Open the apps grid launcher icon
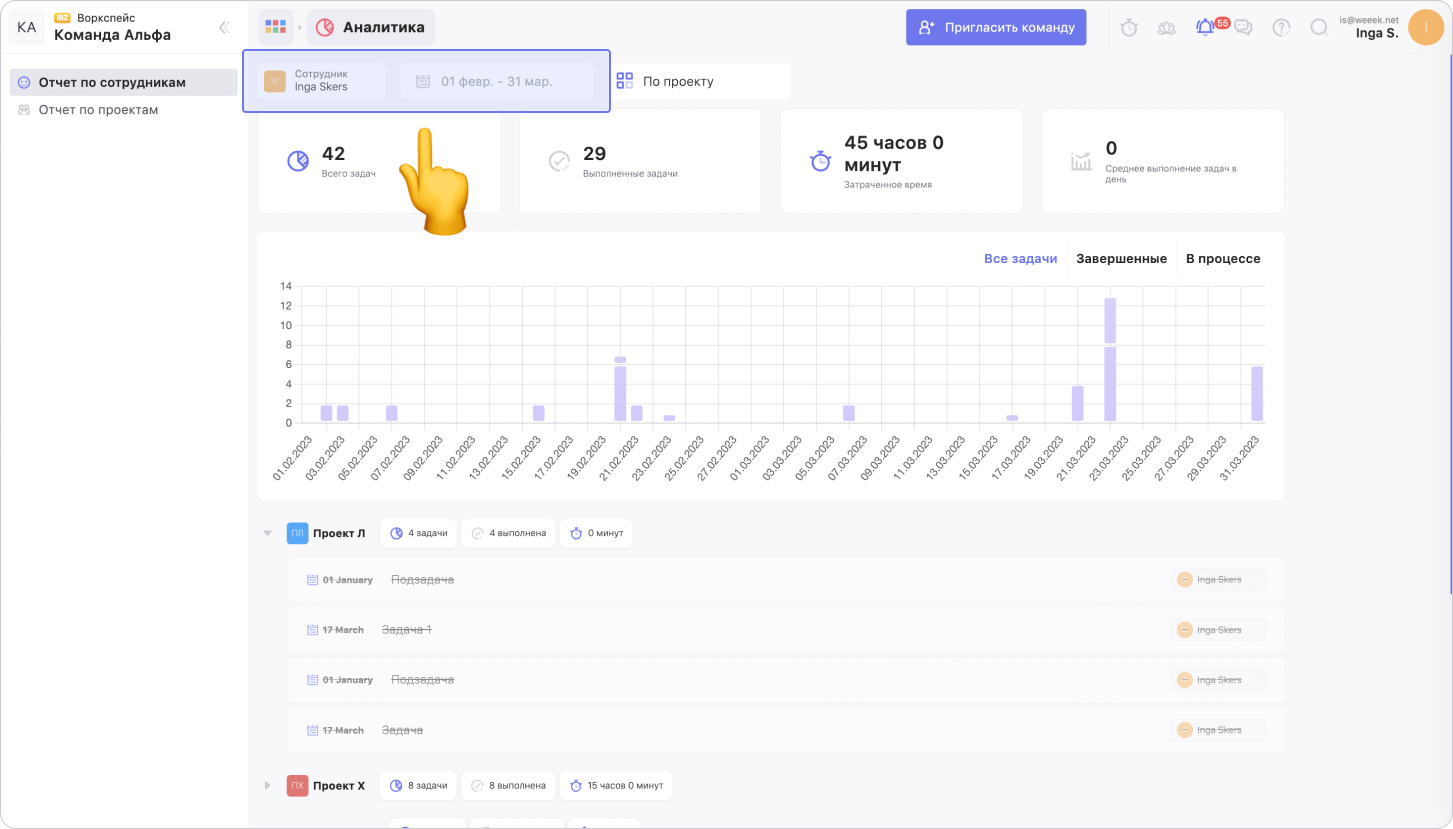The image size is (1453, 829). click(275, 27)
